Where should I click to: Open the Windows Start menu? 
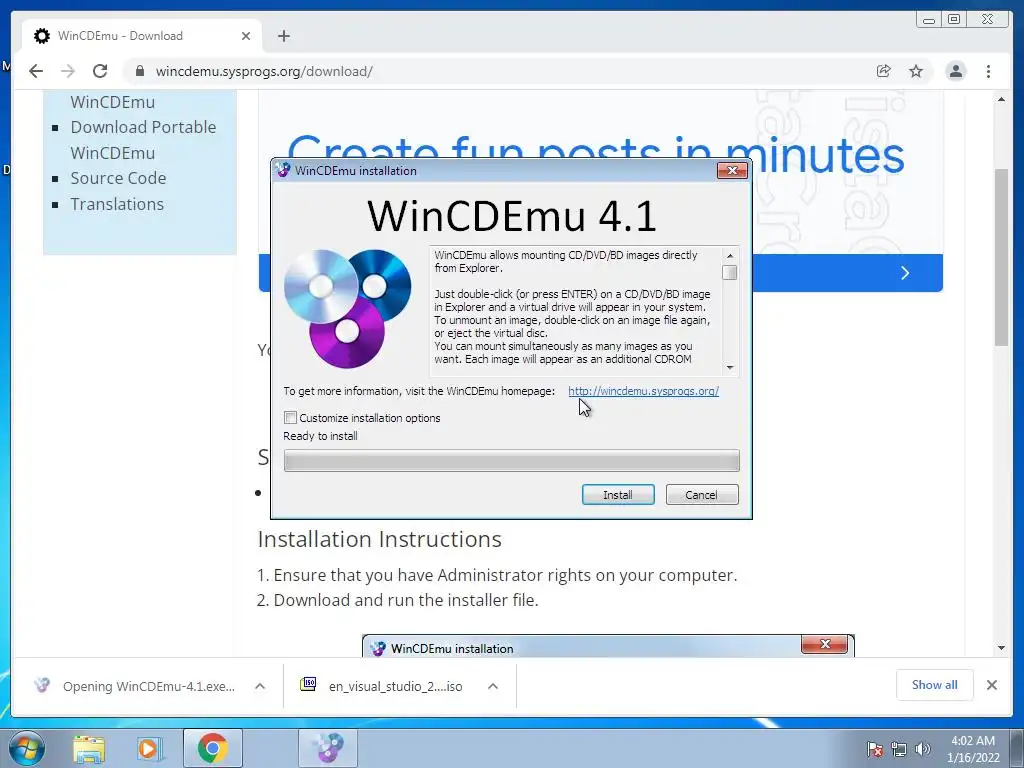[26, 748]
